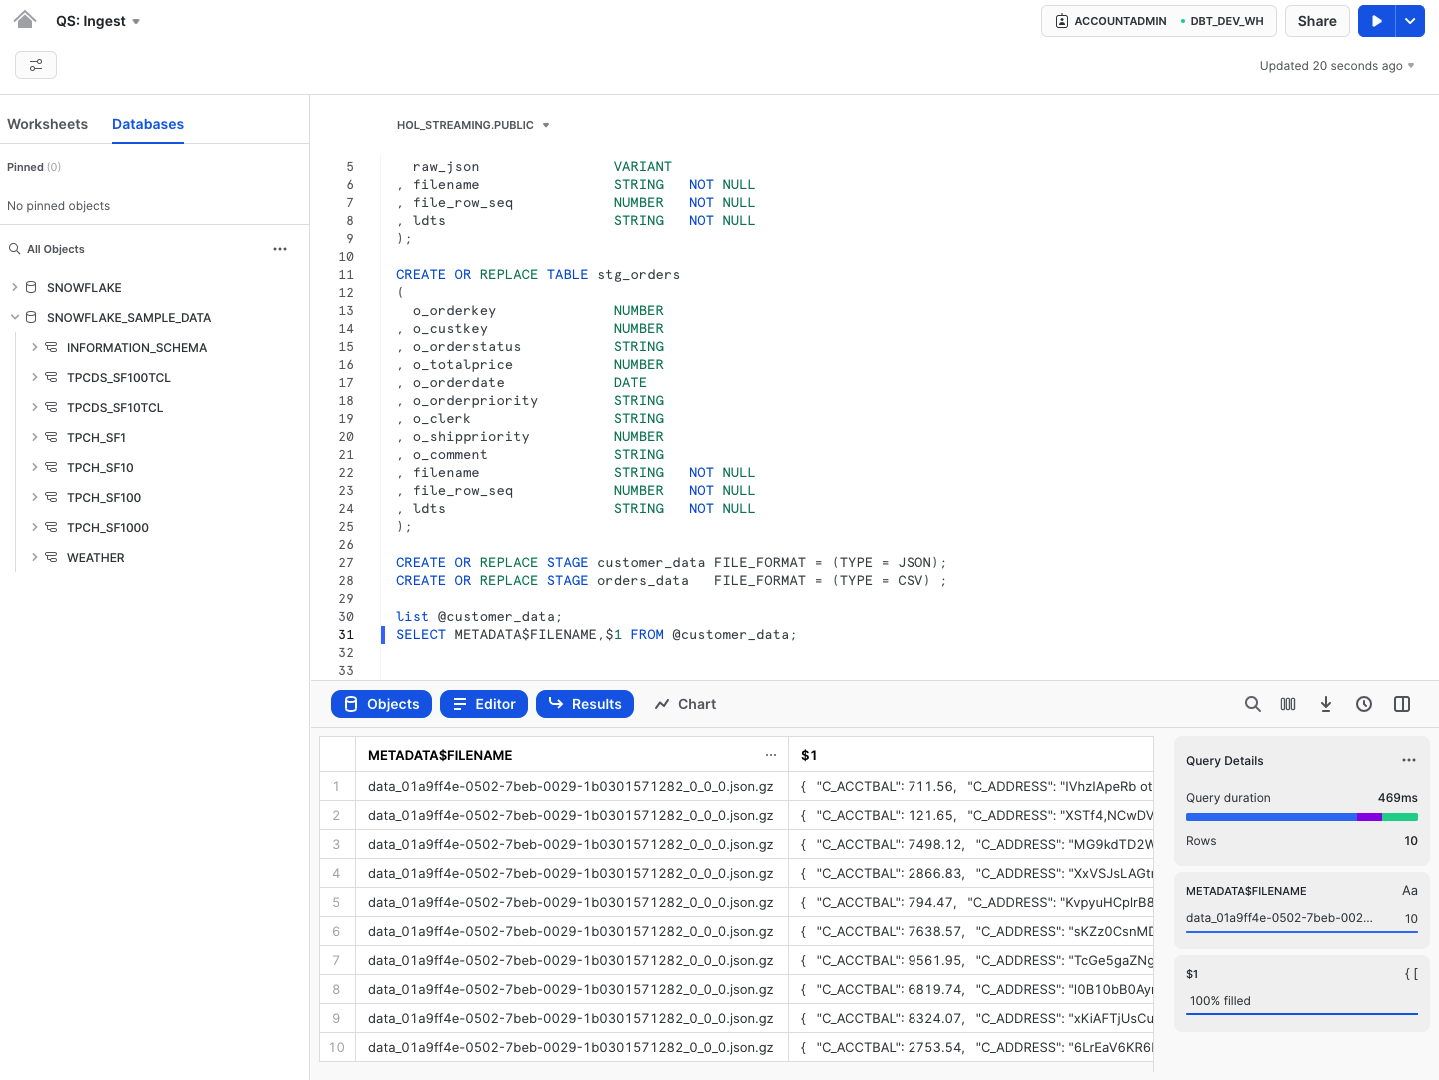1439x1080 pixels.
Task: Click the search magnifier beside All Objects
Action: tap(13, 248)
